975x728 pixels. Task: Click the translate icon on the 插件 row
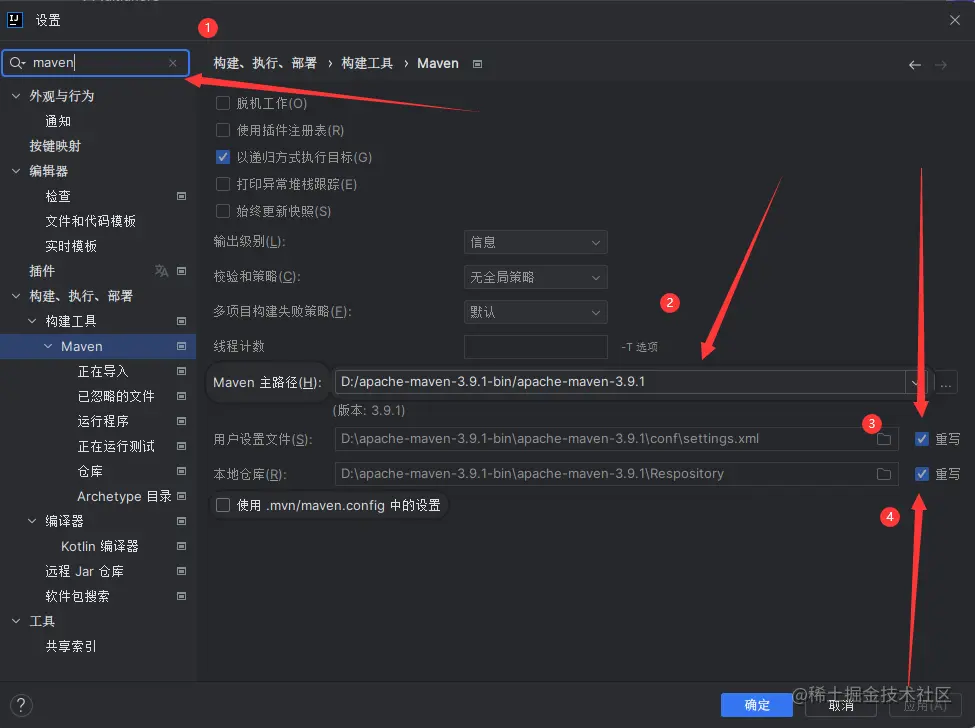click(x=161, y=270)
